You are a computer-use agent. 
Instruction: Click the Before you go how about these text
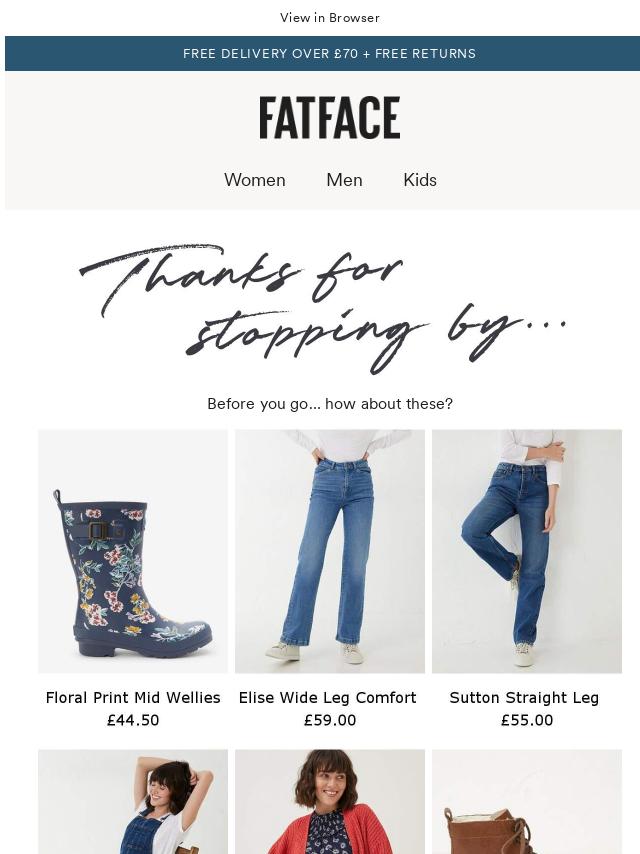(x=330, y=404)
